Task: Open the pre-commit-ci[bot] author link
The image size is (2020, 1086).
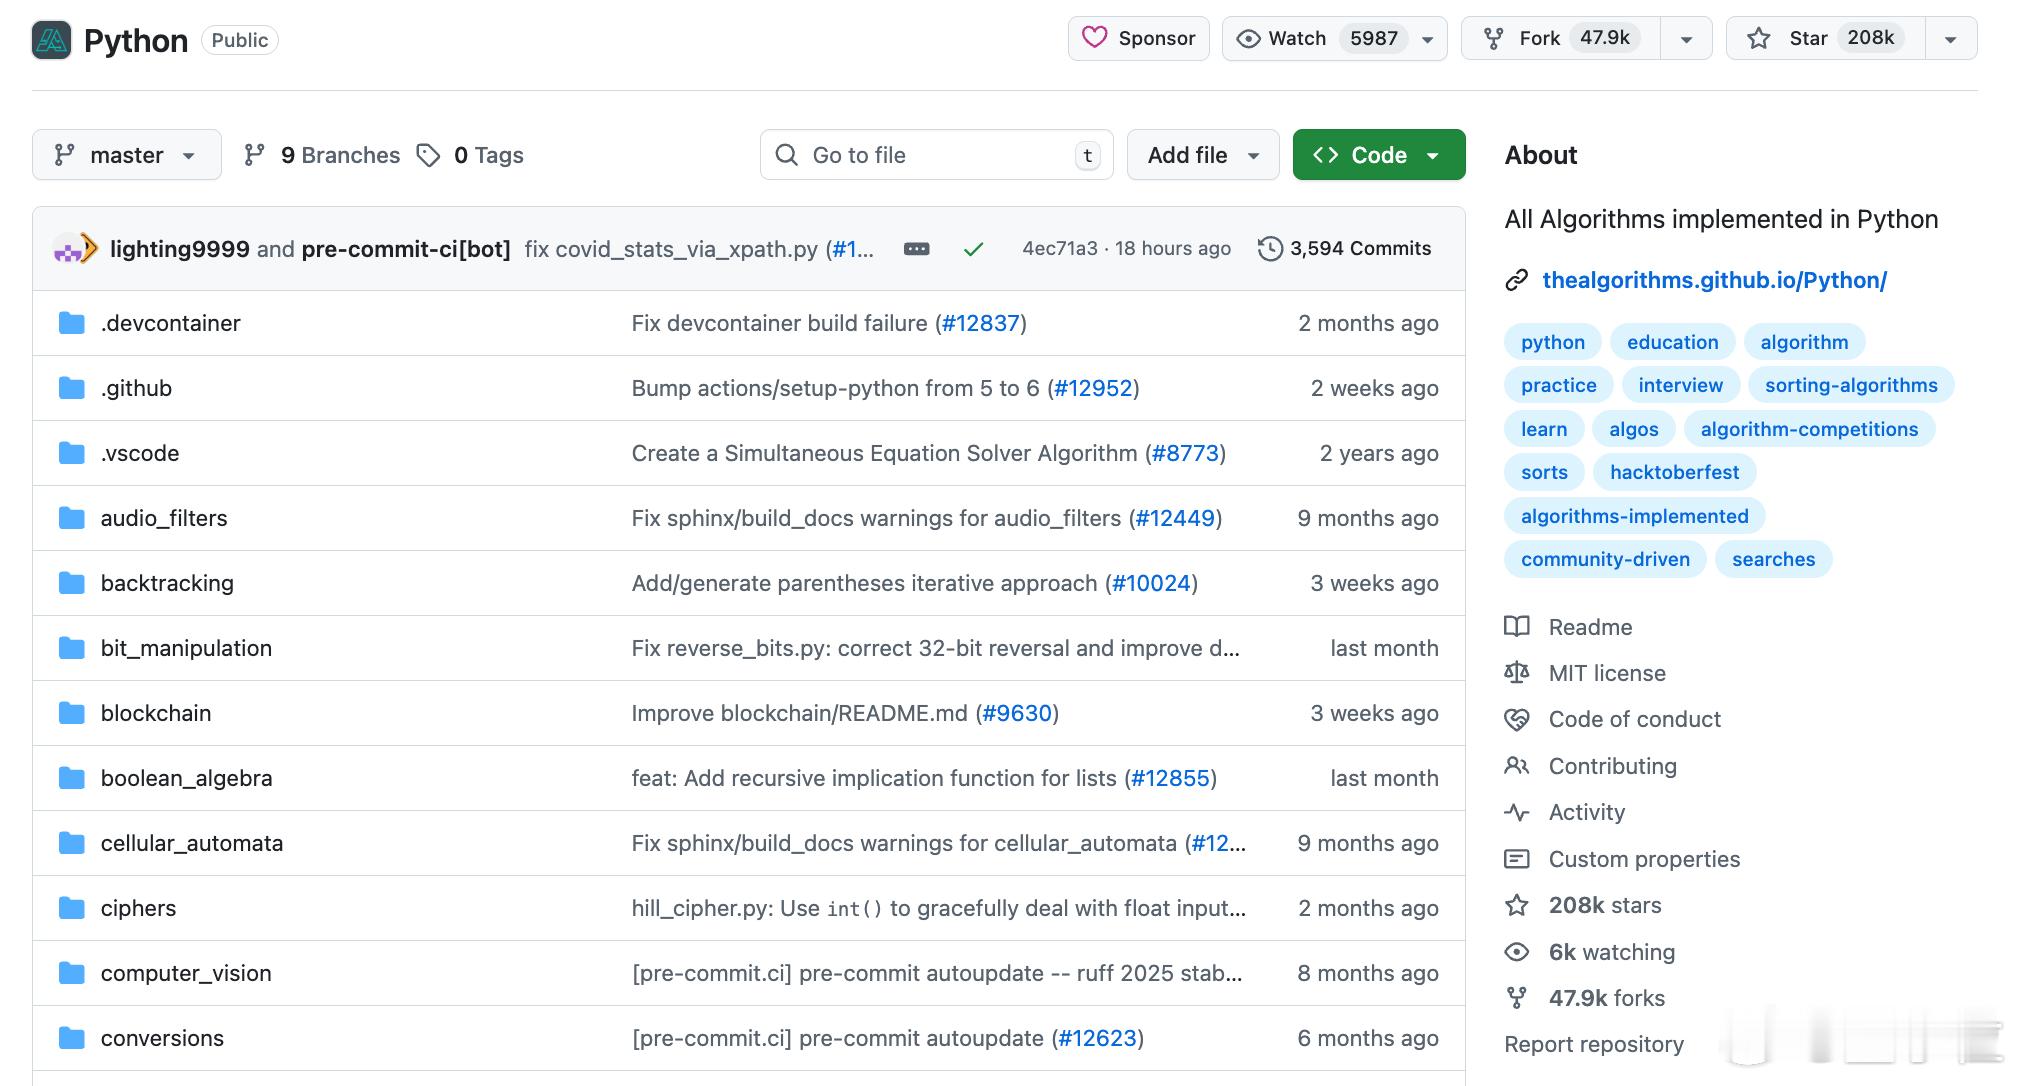Action: [x=406, y=249]
